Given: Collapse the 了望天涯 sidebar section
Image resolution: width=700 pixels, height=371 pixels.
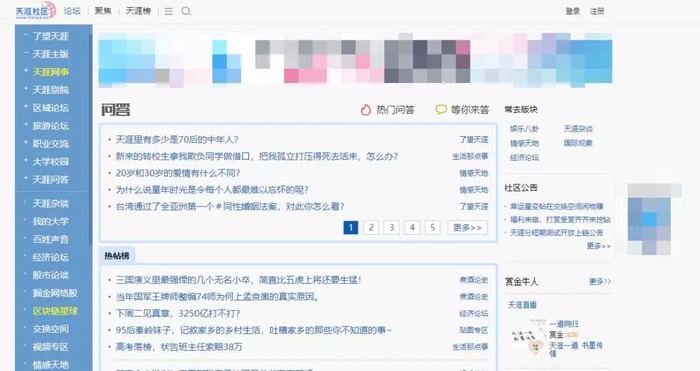Looking at the screenshot, I should click(25, 35).
